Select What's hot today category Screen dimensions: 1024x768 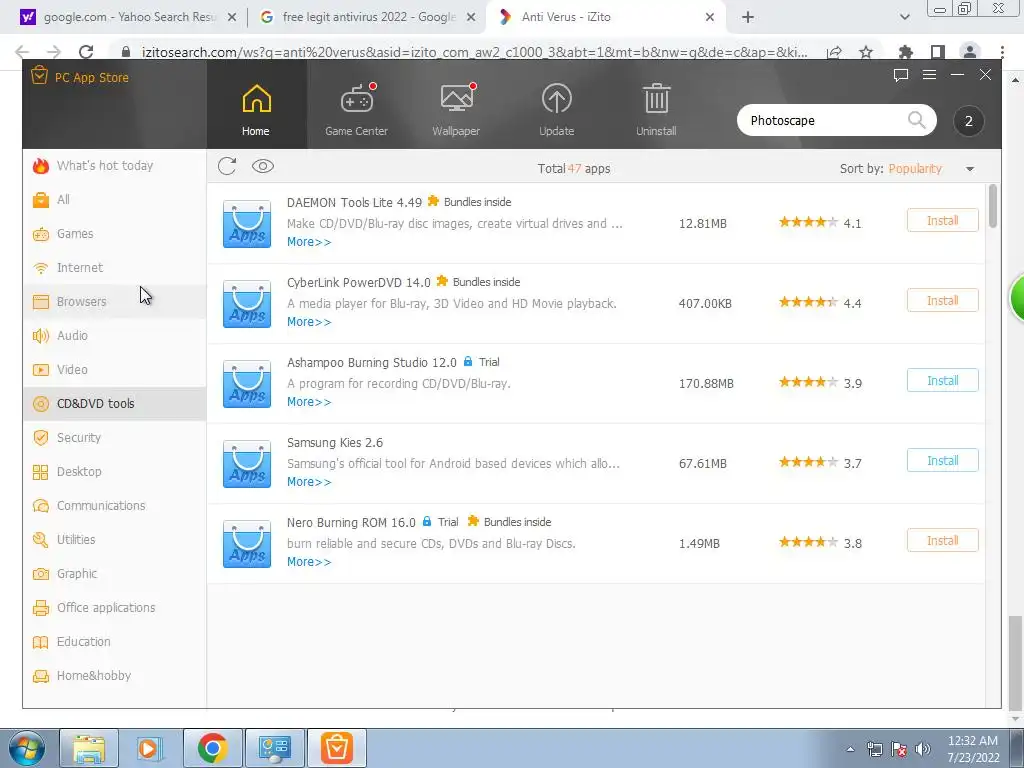pos(114,166)
